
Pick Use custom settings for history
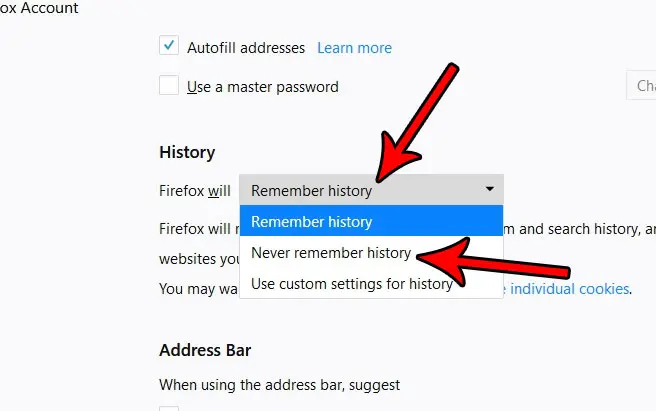tap(371, 283)
